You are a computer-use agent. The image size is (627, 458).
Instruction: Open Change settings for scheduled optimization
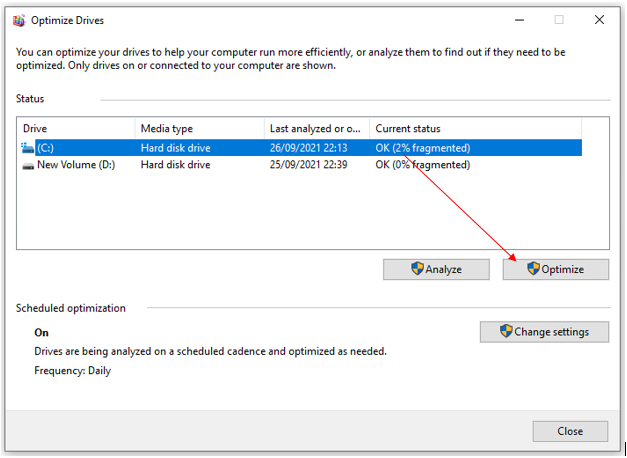544,332
